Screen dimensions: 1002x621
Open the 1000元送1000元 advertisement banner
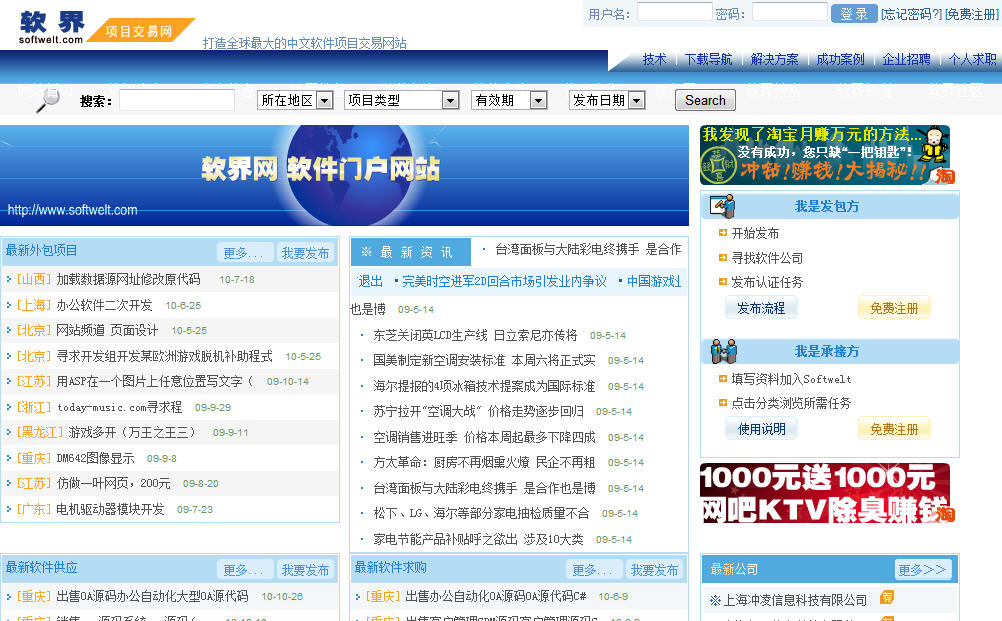click(x=825, y=493)
